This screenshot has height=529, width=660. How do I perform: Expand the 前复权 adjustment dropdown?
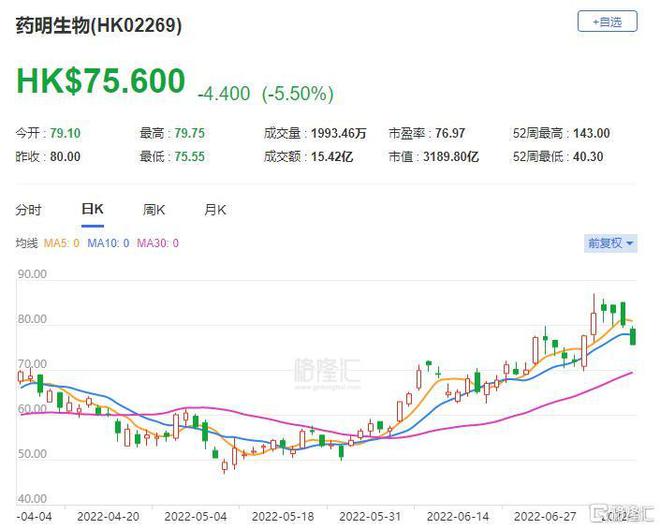click(x=610, y=243)
